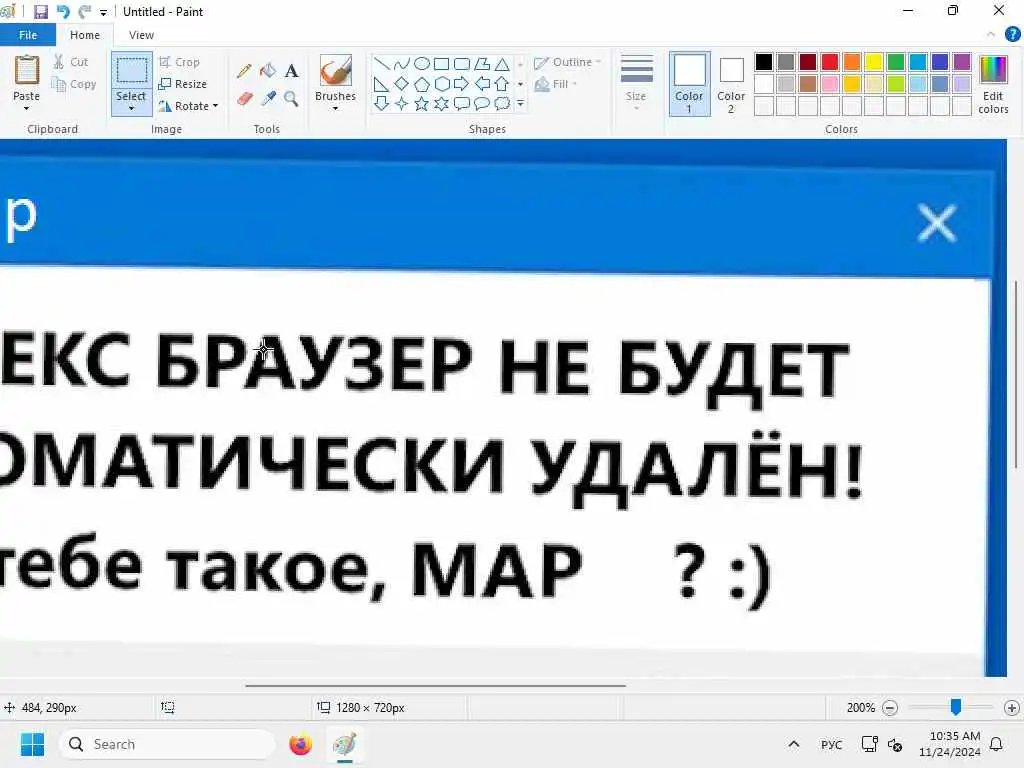
Task: Click the Save icon in title bar
Action: (40, 12)
